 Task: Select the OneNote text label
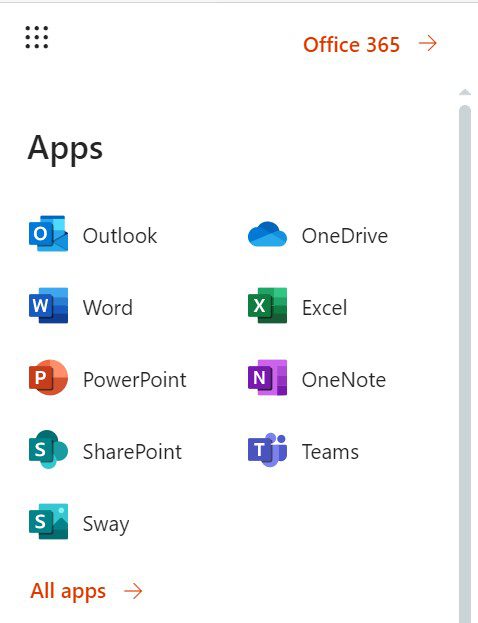tap(344, 379)
